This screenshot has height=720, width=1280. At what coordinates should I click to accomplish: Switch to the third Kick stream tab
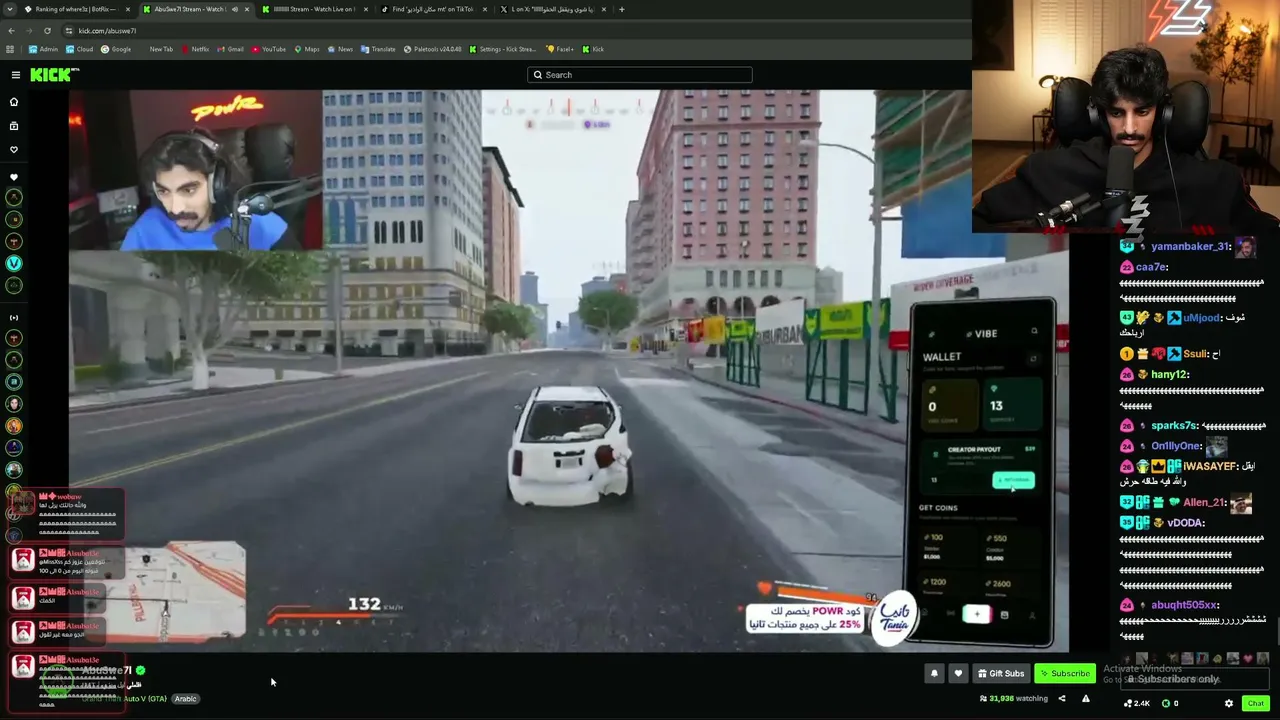[314, 9]
